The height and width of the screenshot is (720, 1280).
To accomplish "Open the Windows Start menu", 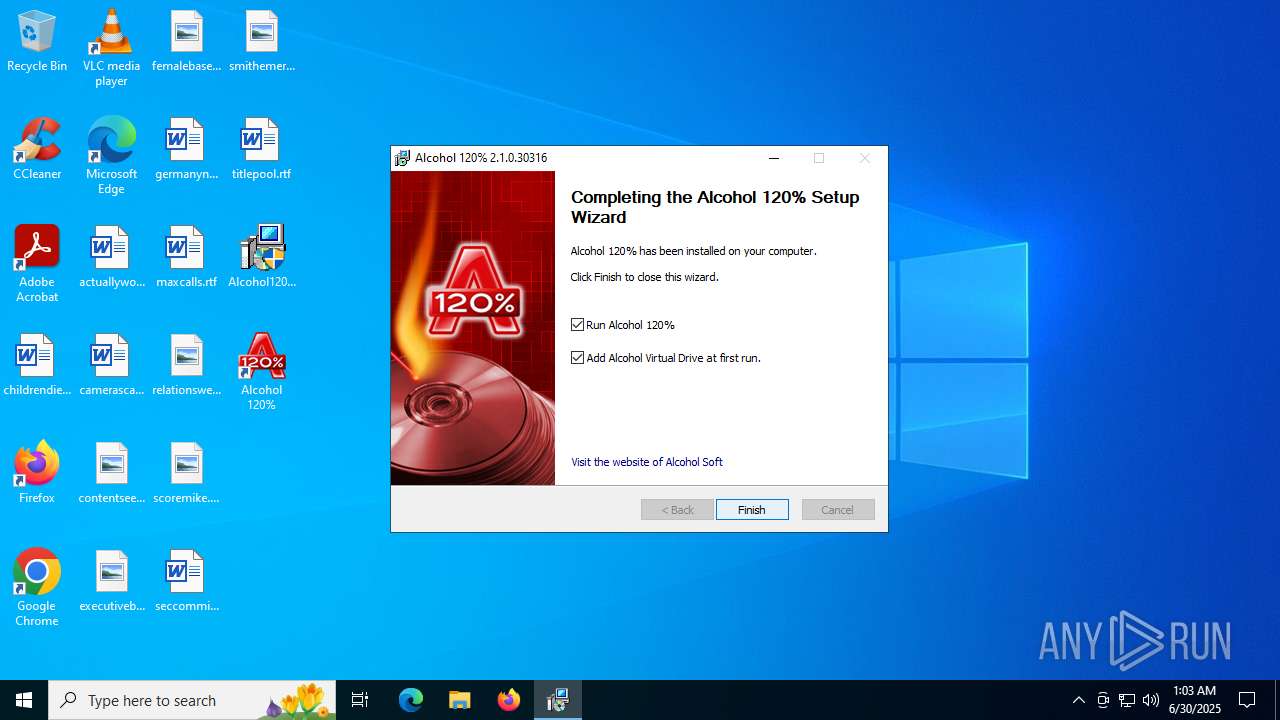I will point(24,700).
